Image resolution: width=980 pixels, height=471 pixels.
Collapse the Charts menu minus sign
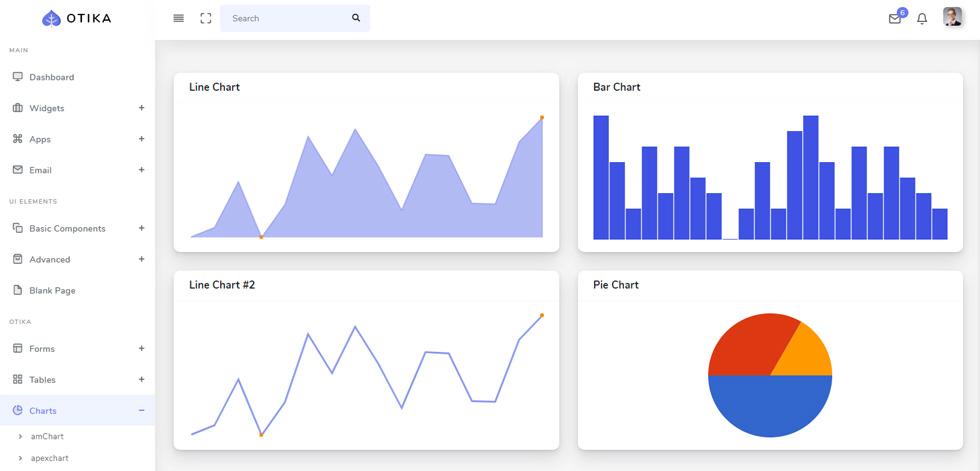tap(141, 410)
